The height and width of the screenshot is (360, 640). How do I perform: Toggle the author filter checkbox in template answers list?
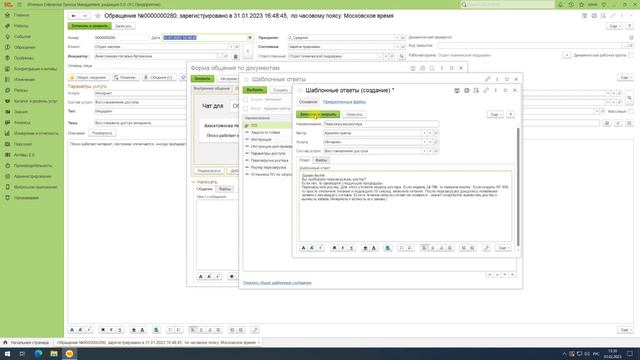pos(246,109)
